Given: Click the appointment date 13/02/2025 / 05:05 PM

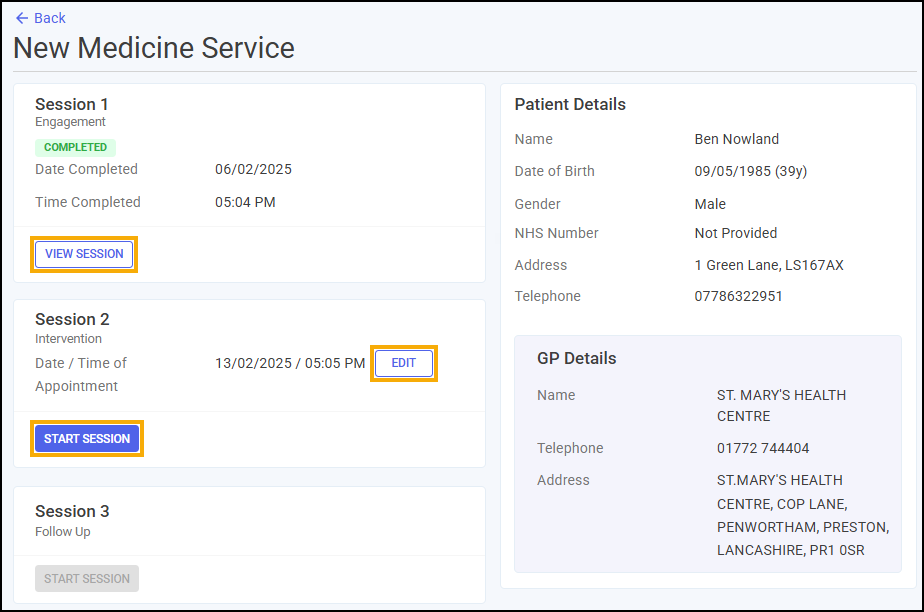Looking at the screenshot, I should (x=290, y=363).
